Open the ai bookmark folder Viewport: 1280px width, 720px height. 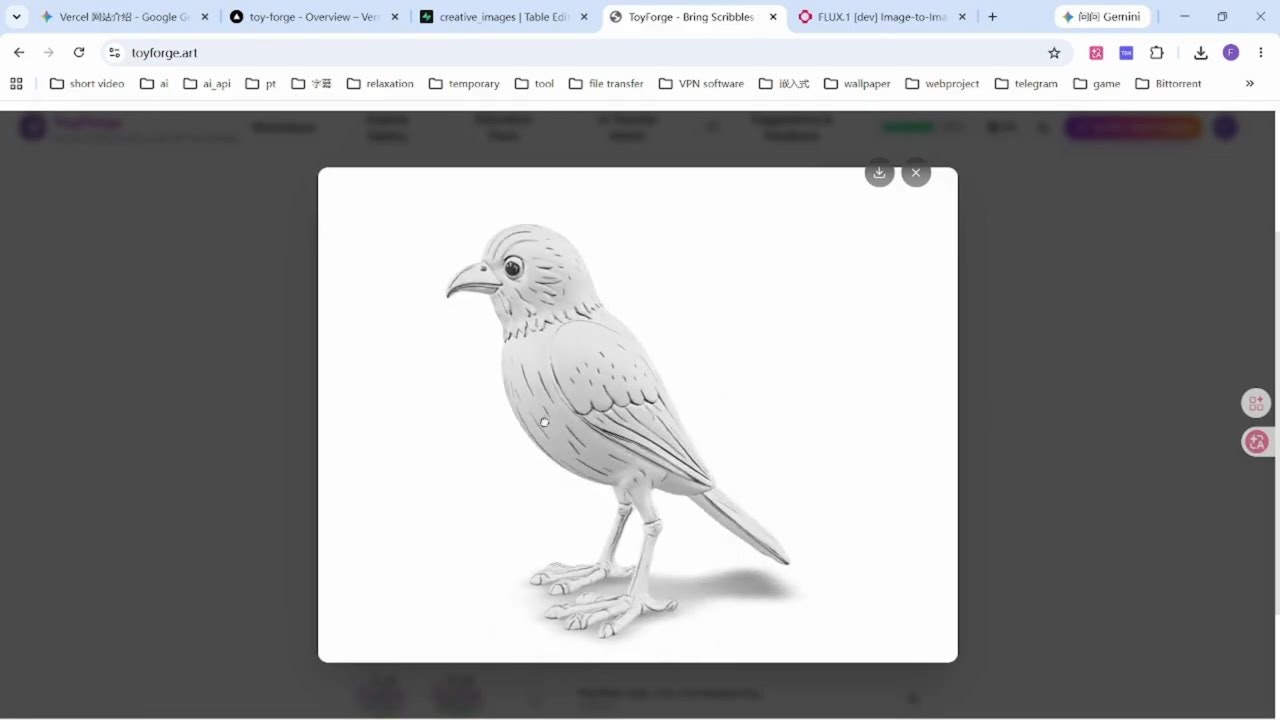(x=154, y=84)
